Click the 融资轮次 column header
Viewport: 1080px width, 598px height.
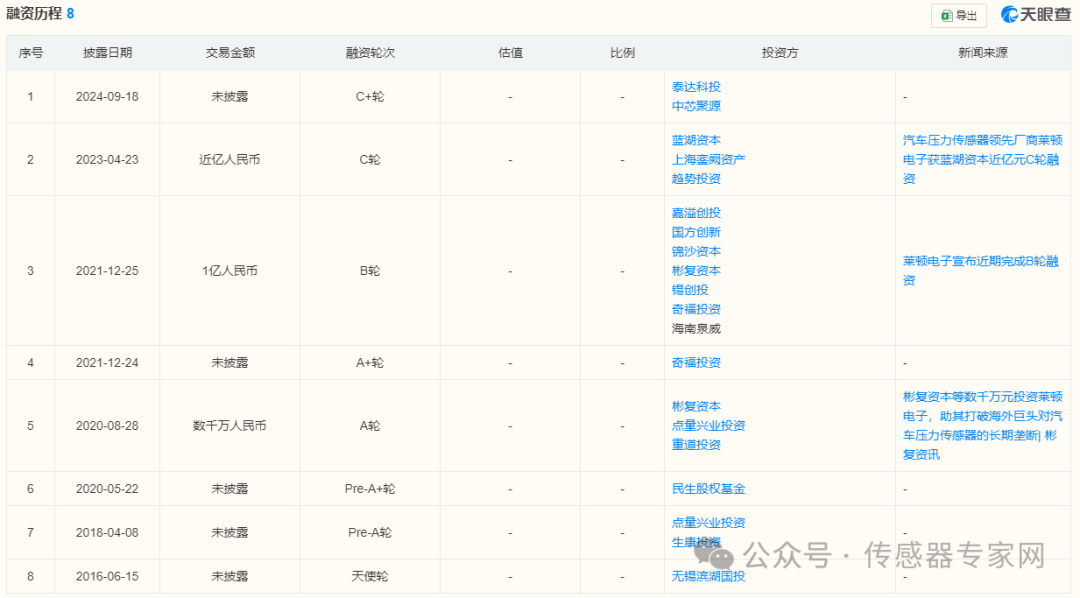[370, 53]
